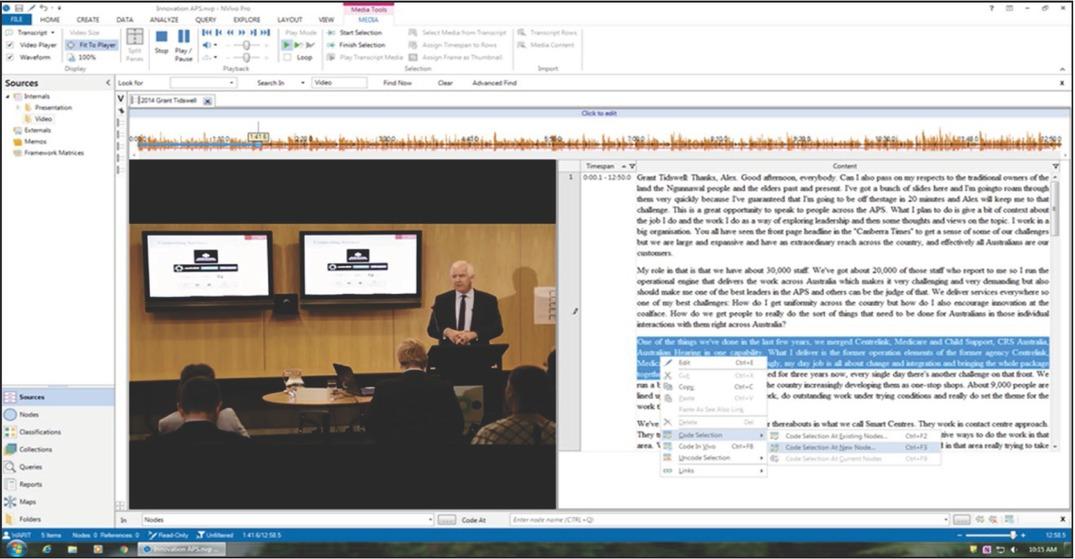The height and width of the screenshot is (559, 1075).
Task: Click the Advanced Find button
Action: 494,83
